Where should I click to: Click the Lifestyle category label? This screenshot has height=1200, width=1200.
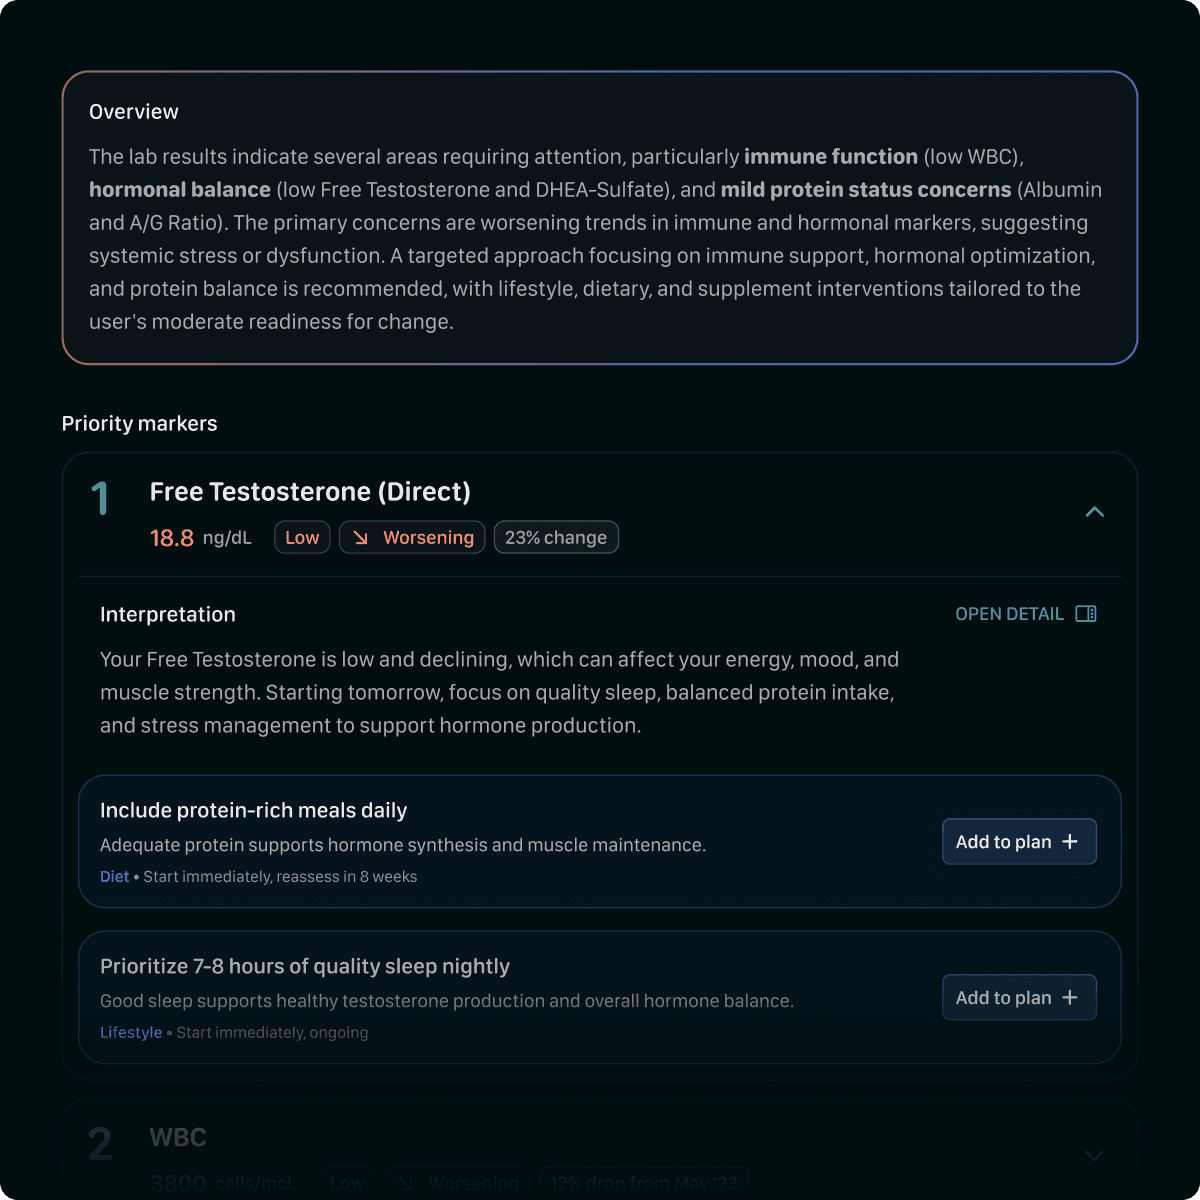[130, 1032]
